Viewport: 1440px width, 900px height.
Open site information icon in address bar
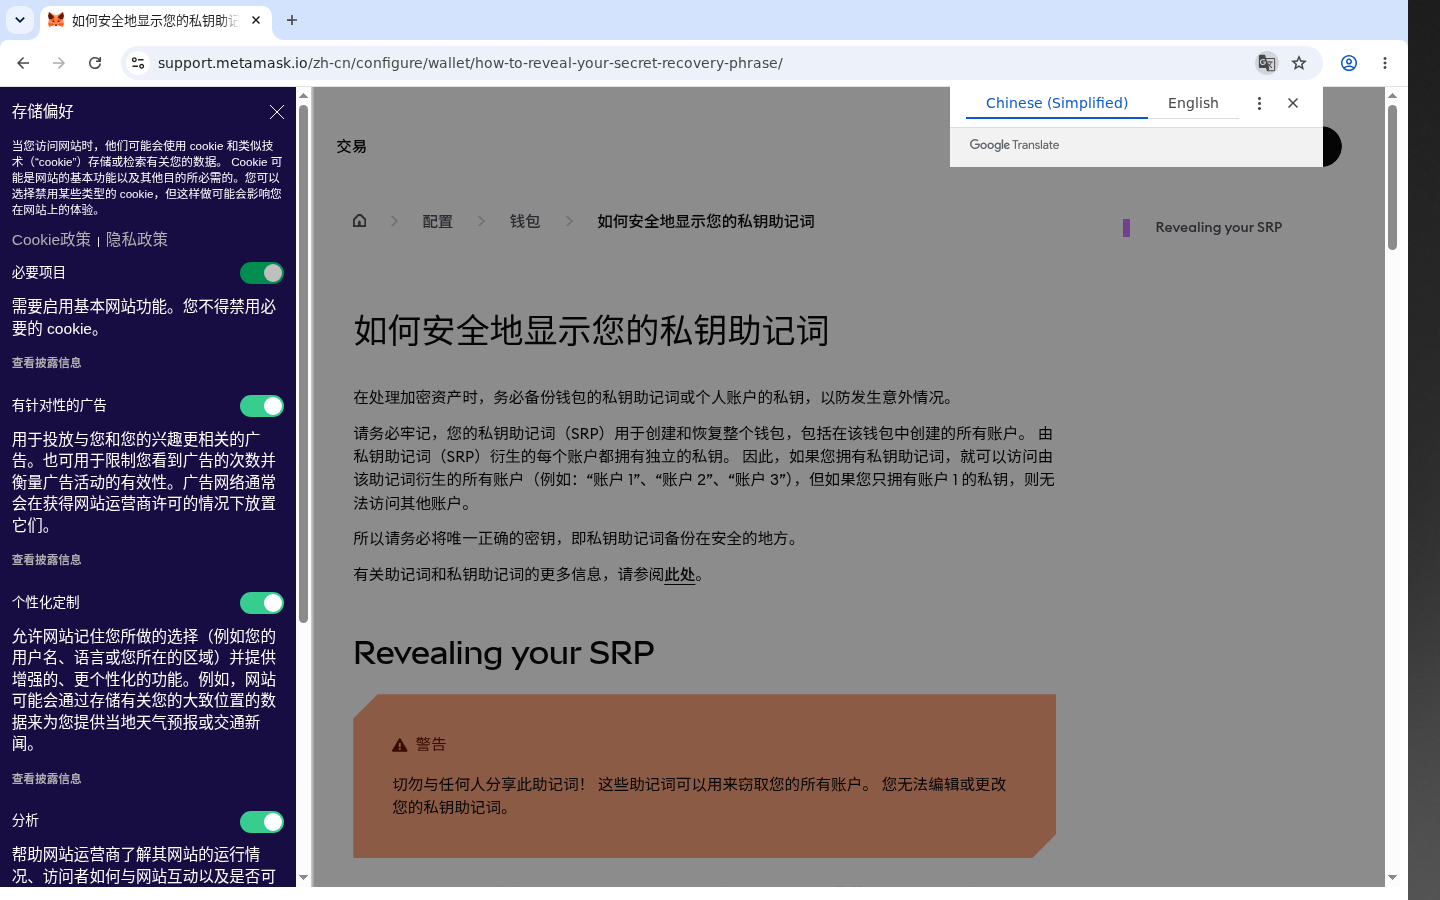[x=138, y=63]
